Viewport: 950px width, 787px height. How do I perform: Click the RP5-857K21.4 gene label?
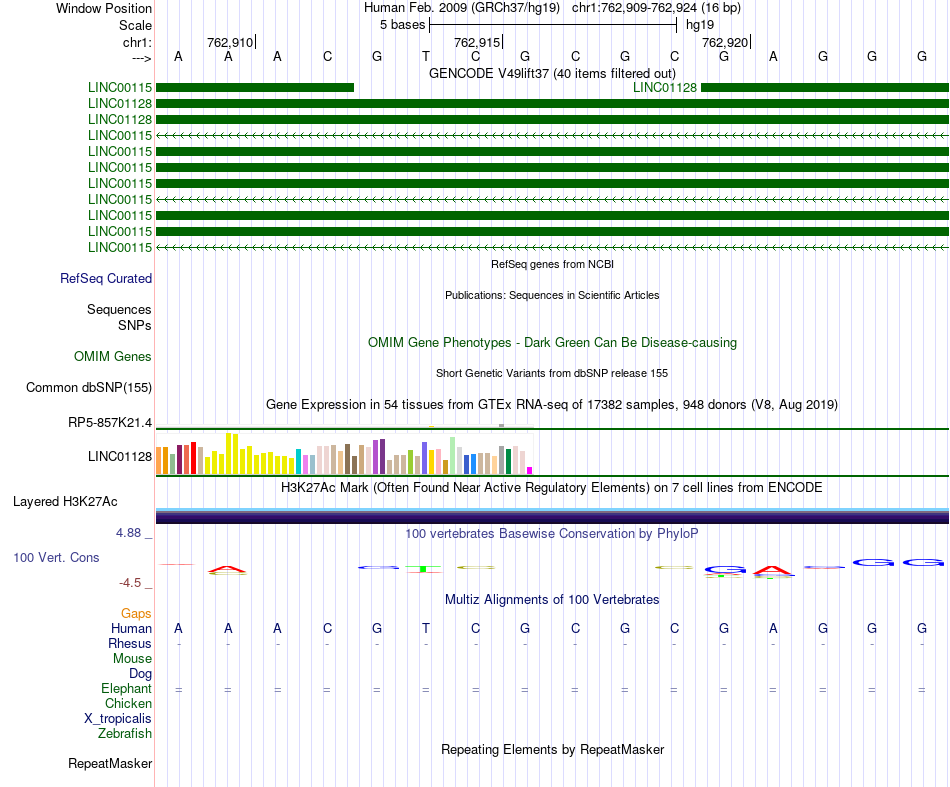click(110, 422)
